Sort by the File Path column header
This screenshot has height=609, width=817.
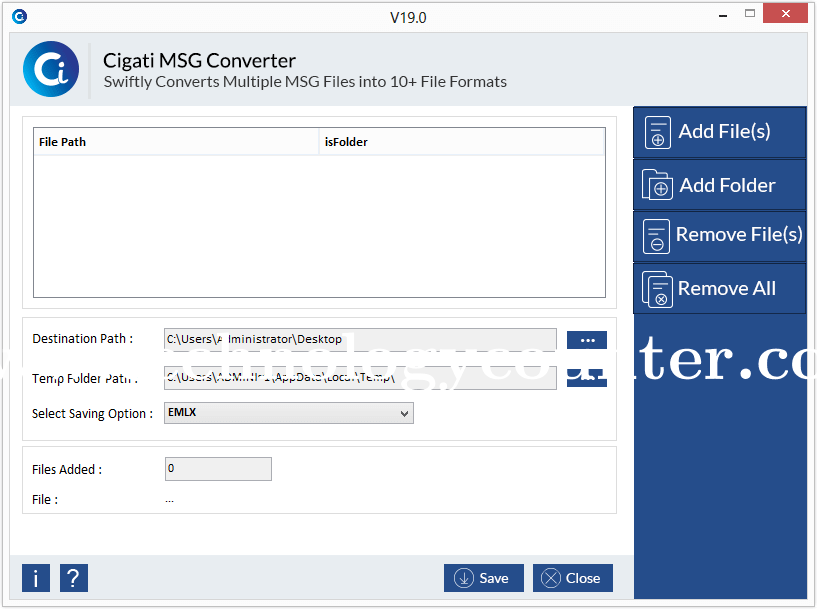(176, 142)
